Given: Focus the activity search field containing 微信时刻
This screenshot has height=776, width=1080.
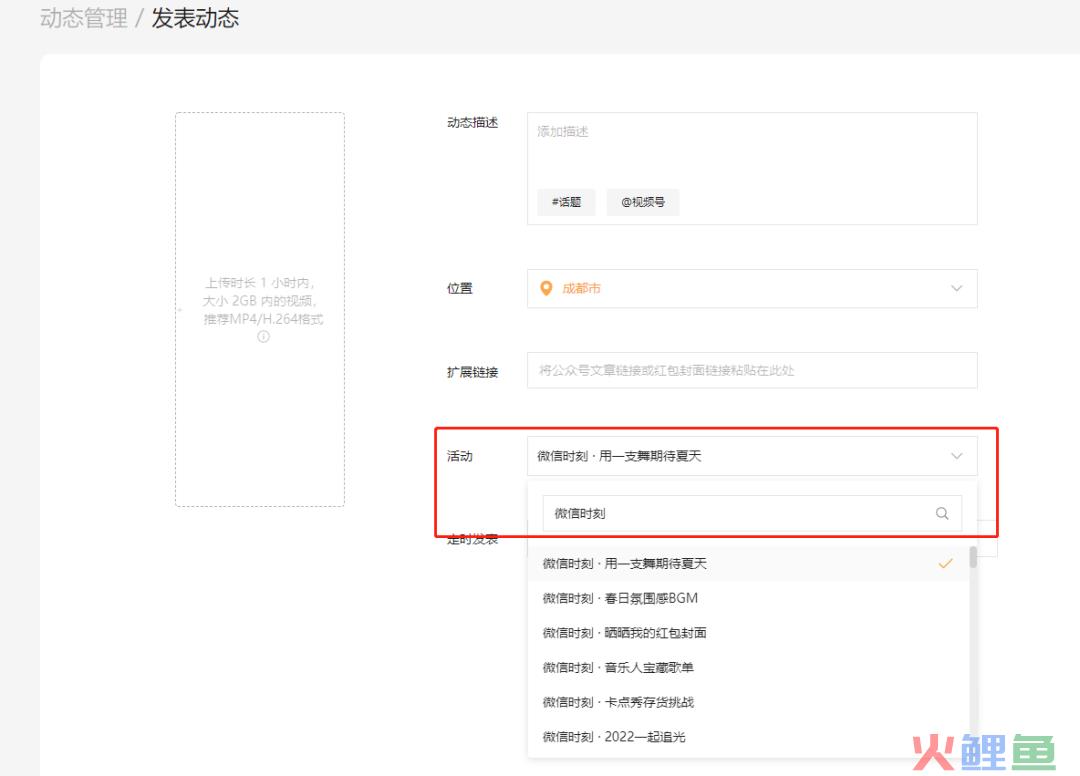Looking at the screenshot, I should (x=752, y=513).
